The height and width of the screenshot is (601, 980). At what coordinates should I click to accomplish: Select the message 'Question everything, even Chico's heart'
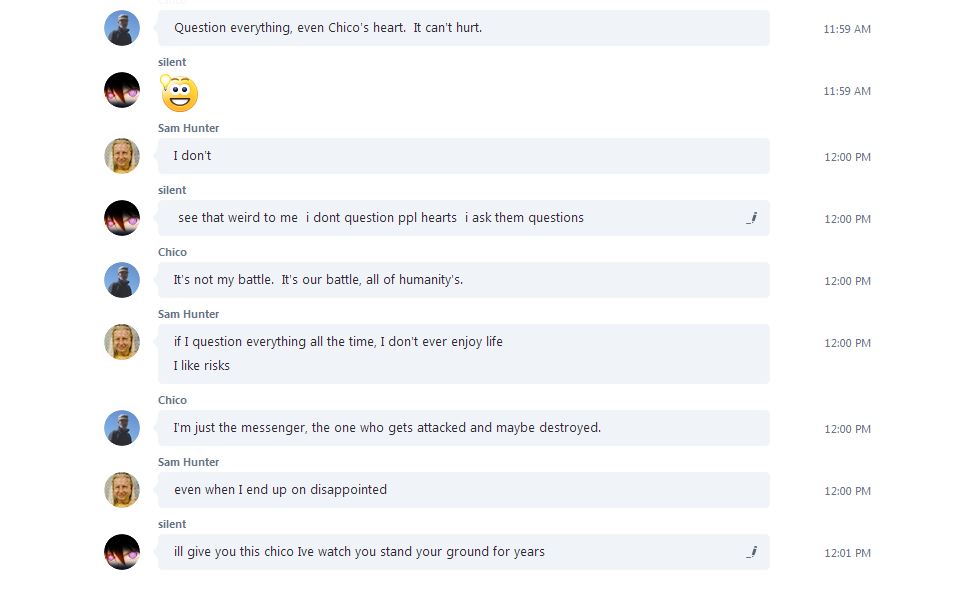pyautogui.click(x=464, y=28)
